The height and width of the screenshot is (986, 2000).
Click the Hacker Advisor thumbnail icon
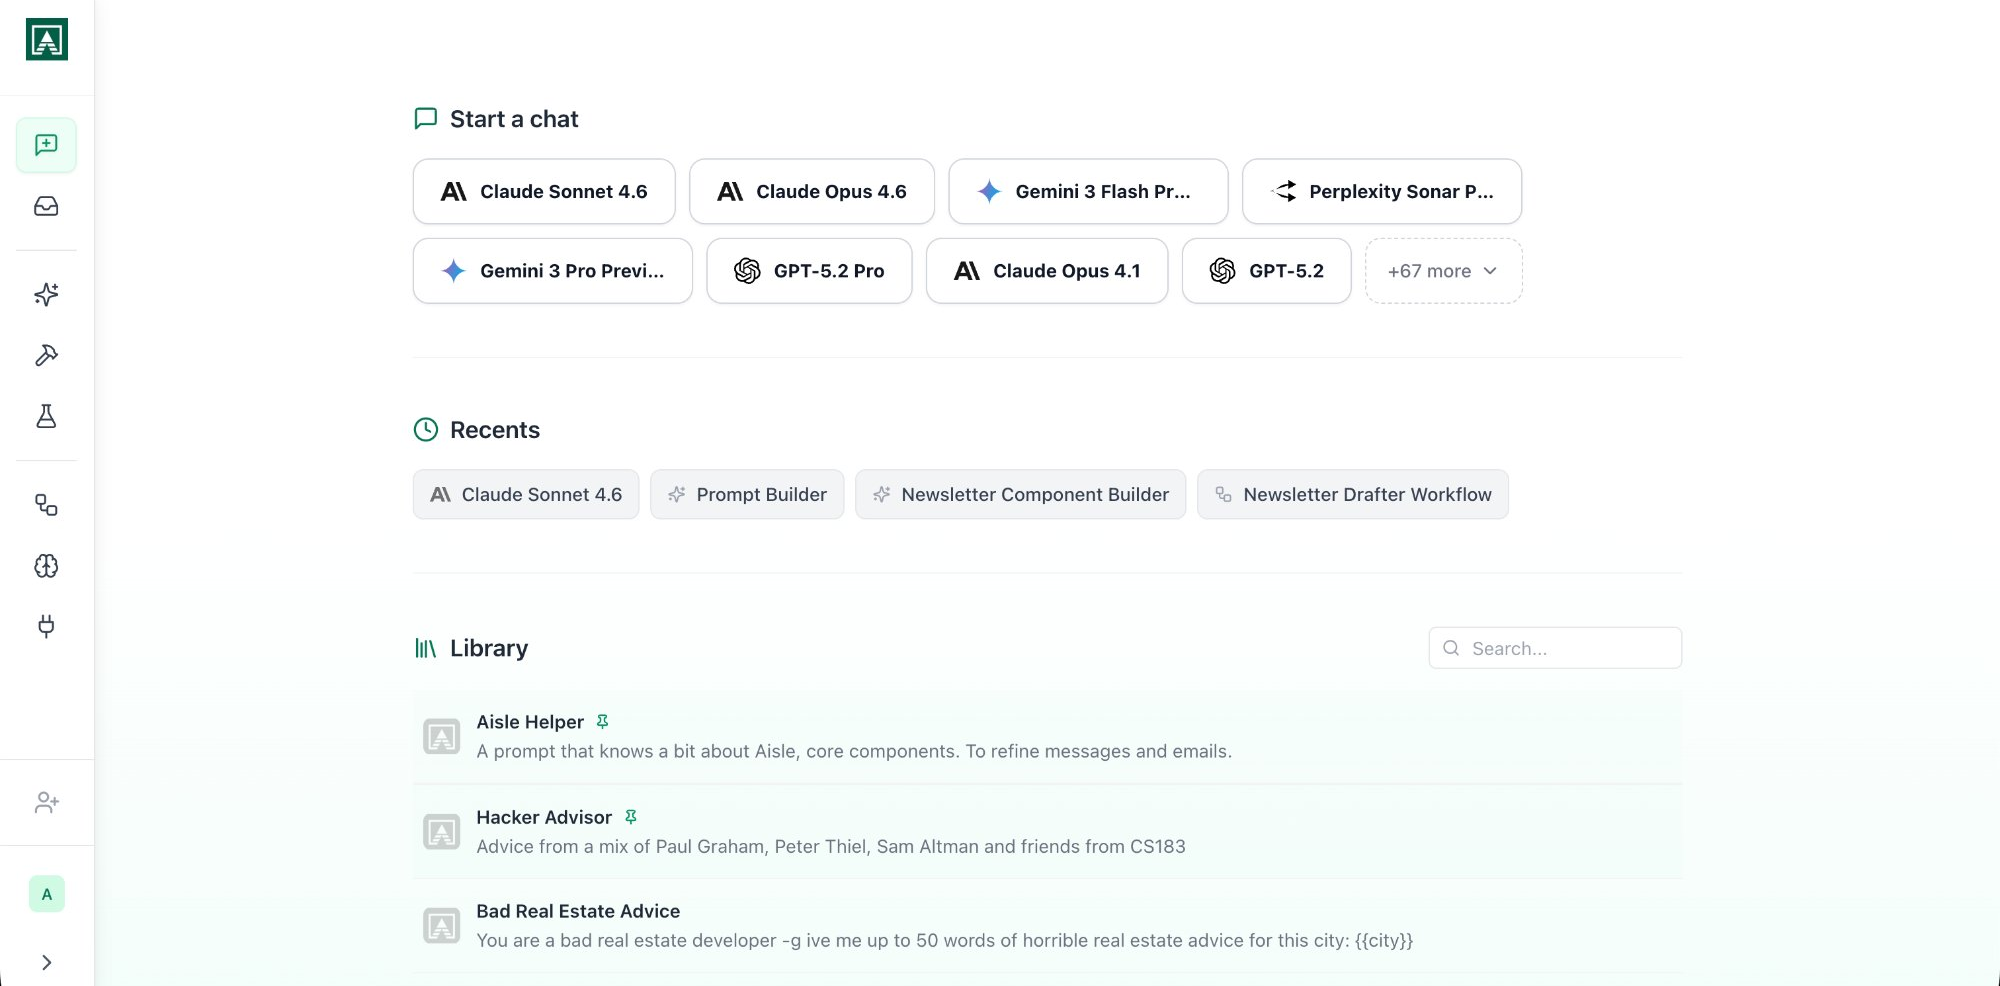pos(441,832)
